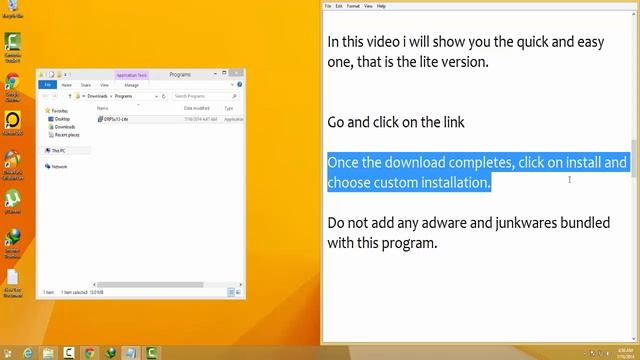Open Notepad's Help menu

[381, 6]
